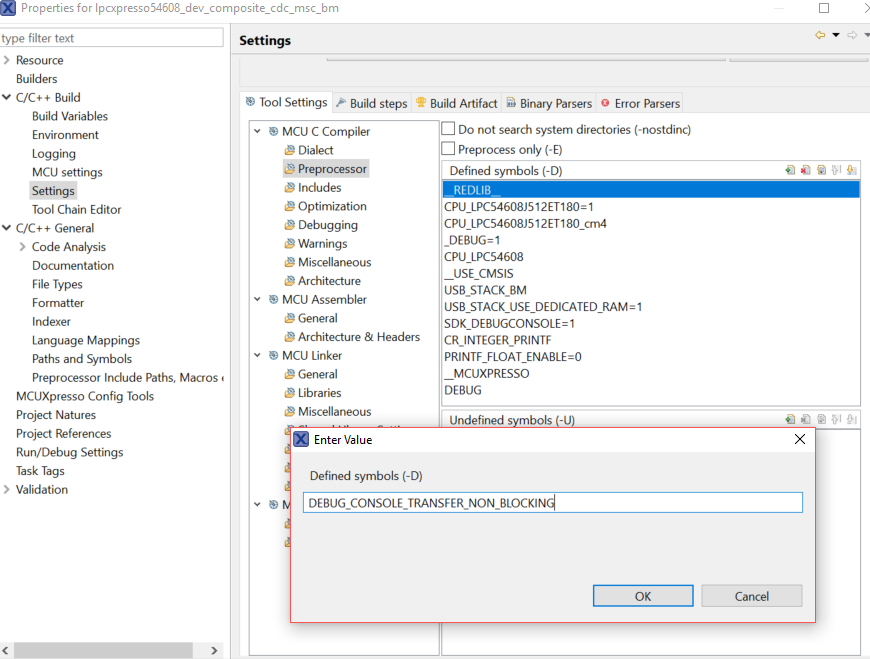Screen dimensions: 870x659
Task: Open Build Variables page
Action: click(x=70, y=116)
